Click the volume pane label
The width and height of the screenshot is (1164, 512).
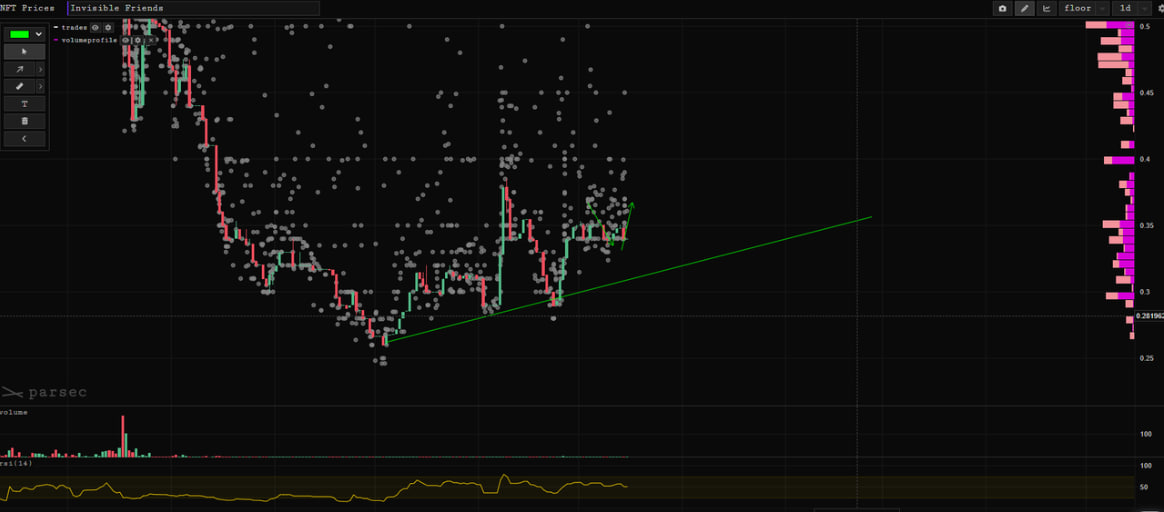point(13,412)
